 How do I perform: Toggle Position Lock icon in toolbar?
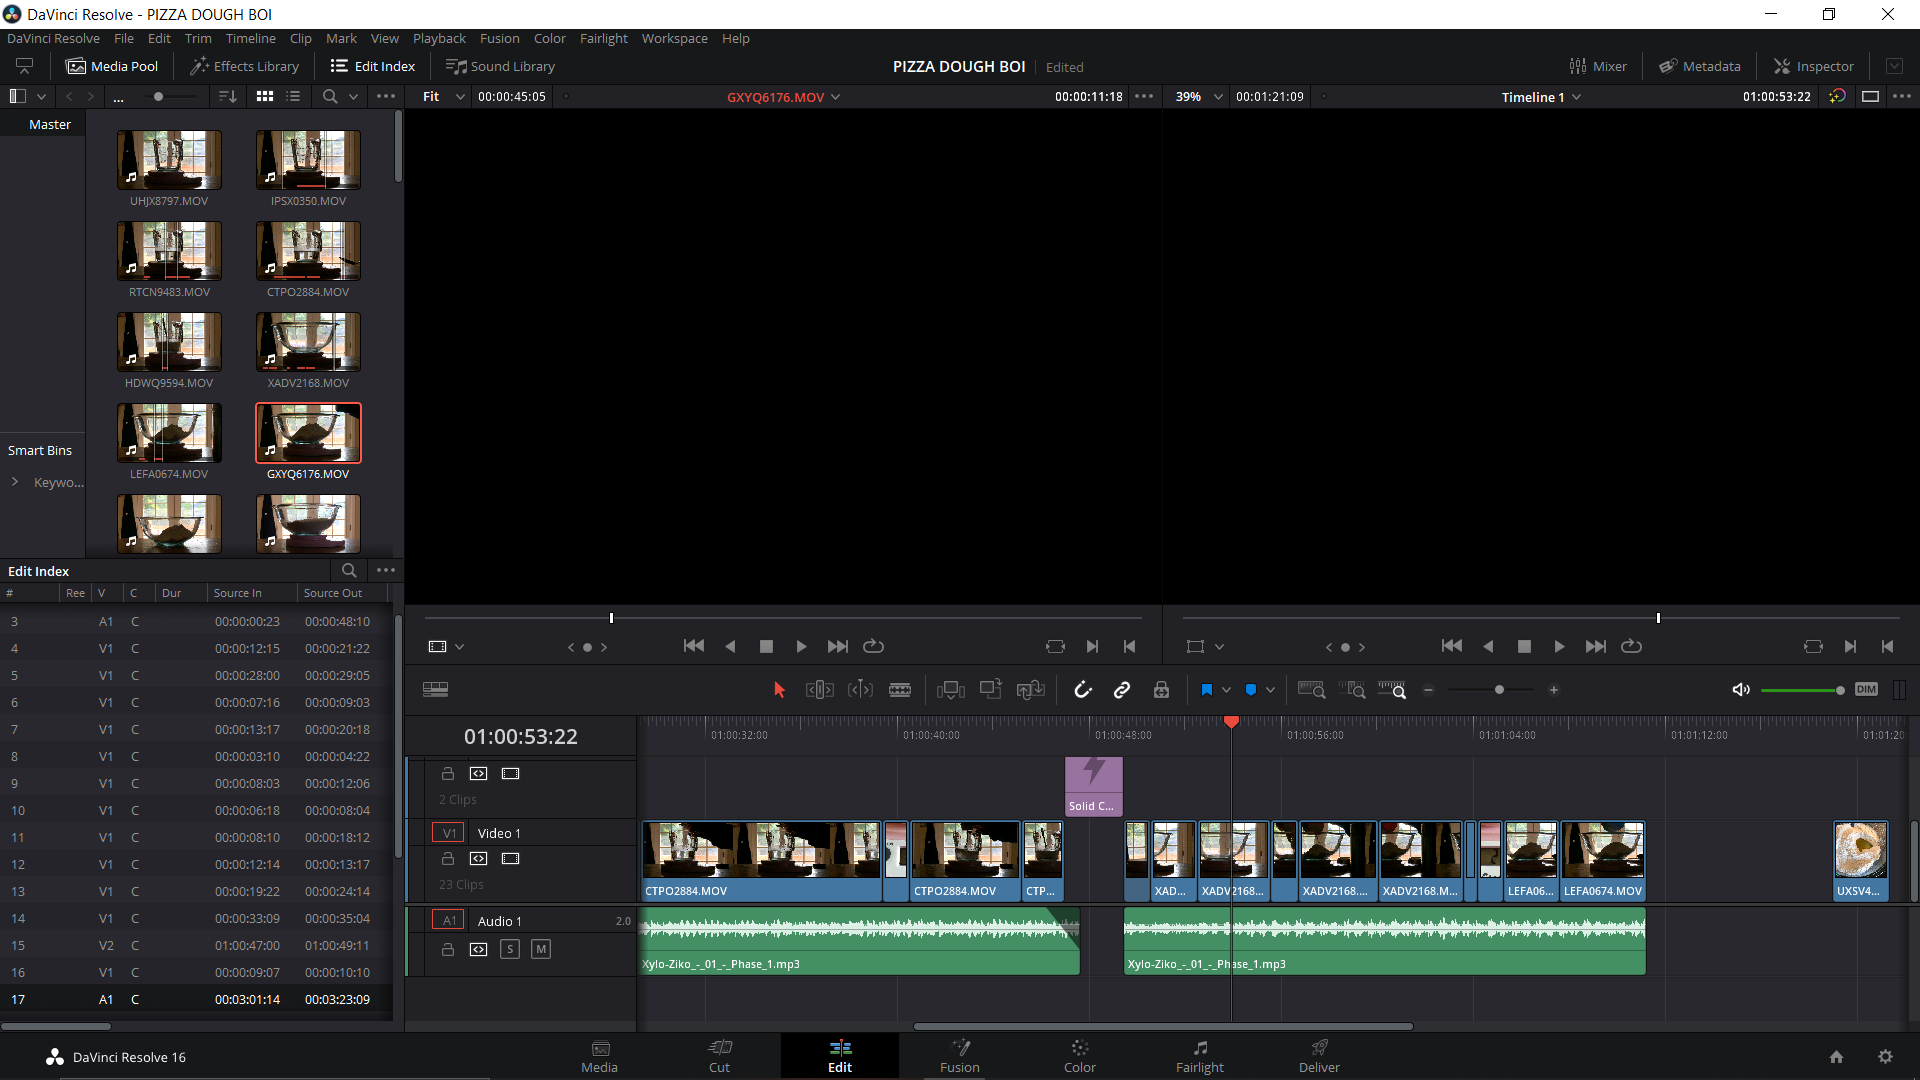pos(1161,690)
